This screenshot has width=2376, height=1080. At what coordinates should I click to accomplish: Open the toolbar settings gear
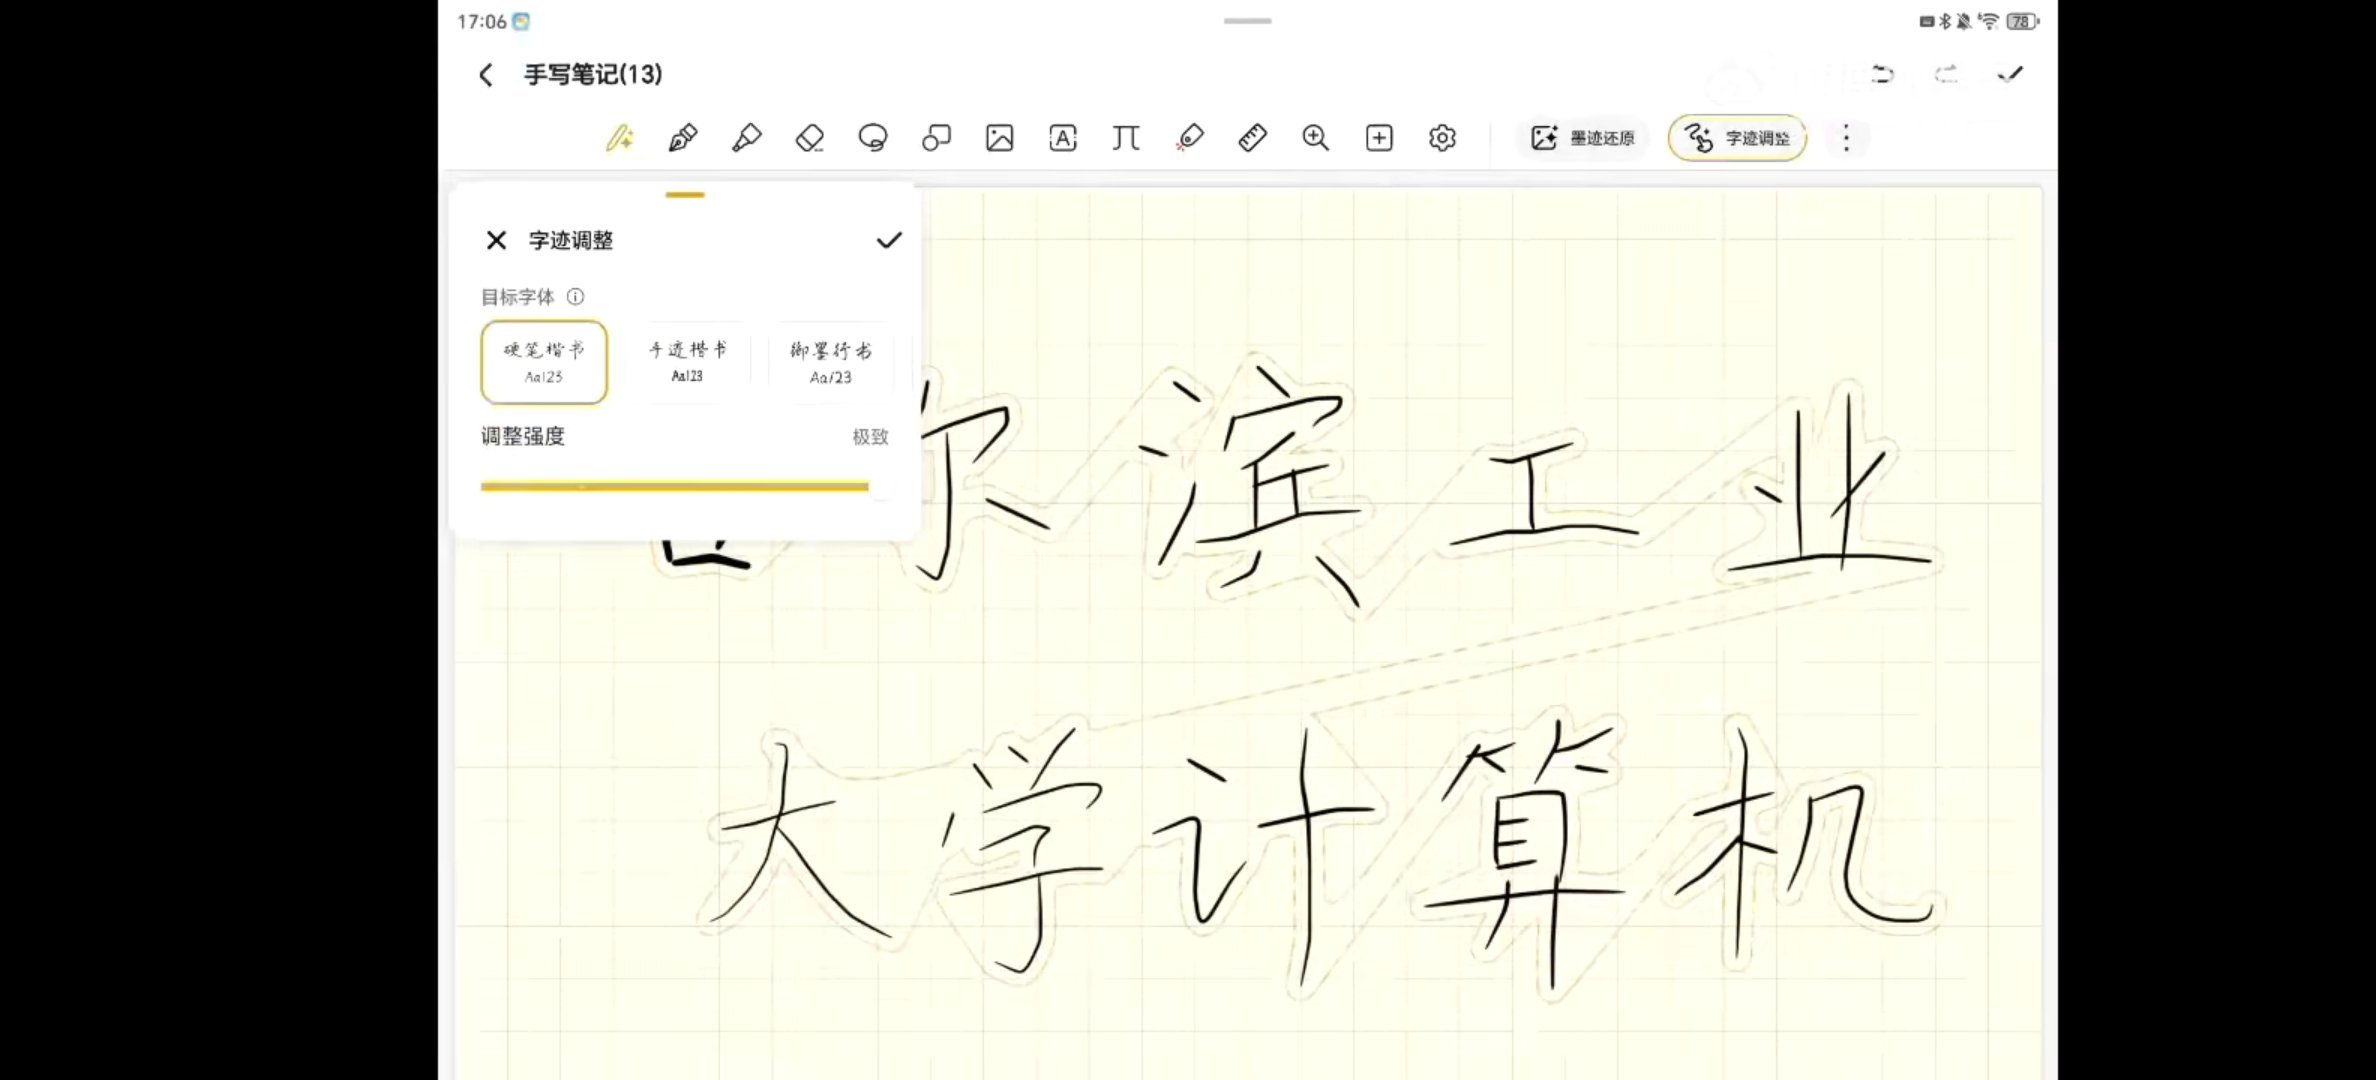click(1442, 138)
